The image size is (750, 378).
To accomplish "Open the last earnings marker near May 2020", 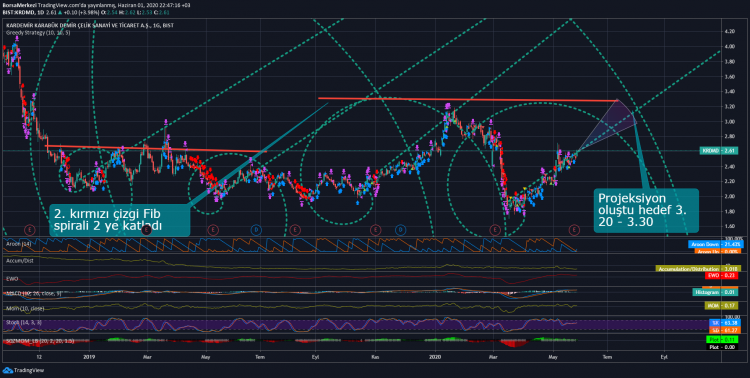I will pyautogui.click(x=574, y=230).
